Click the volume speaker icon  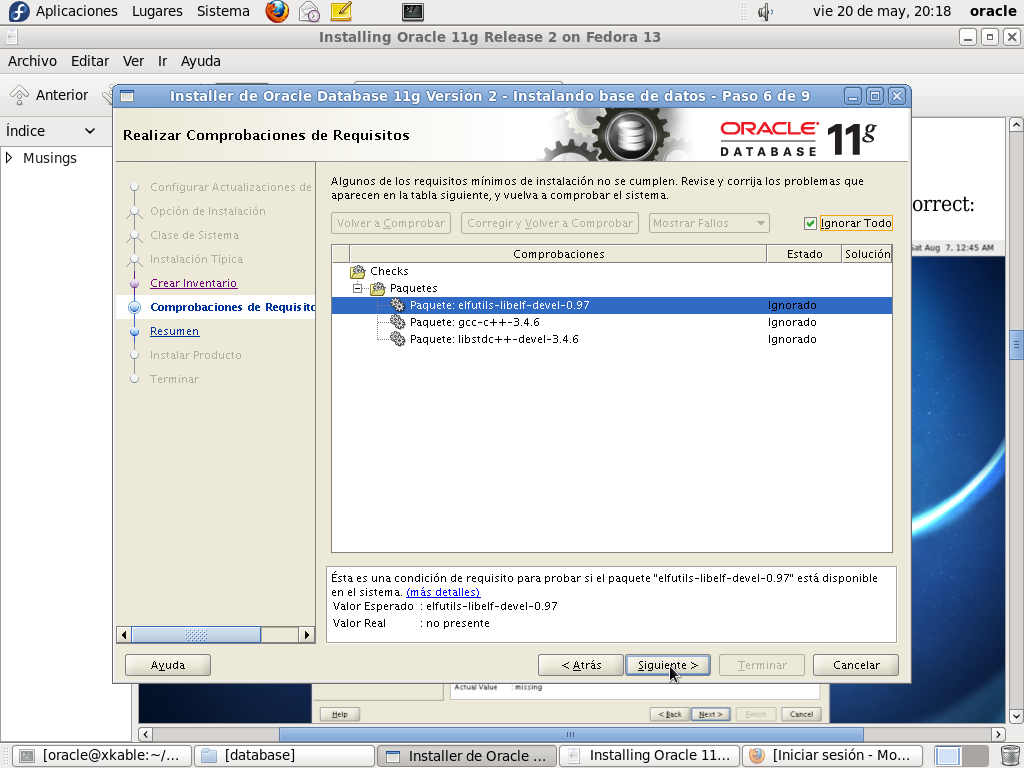[765, 12]
